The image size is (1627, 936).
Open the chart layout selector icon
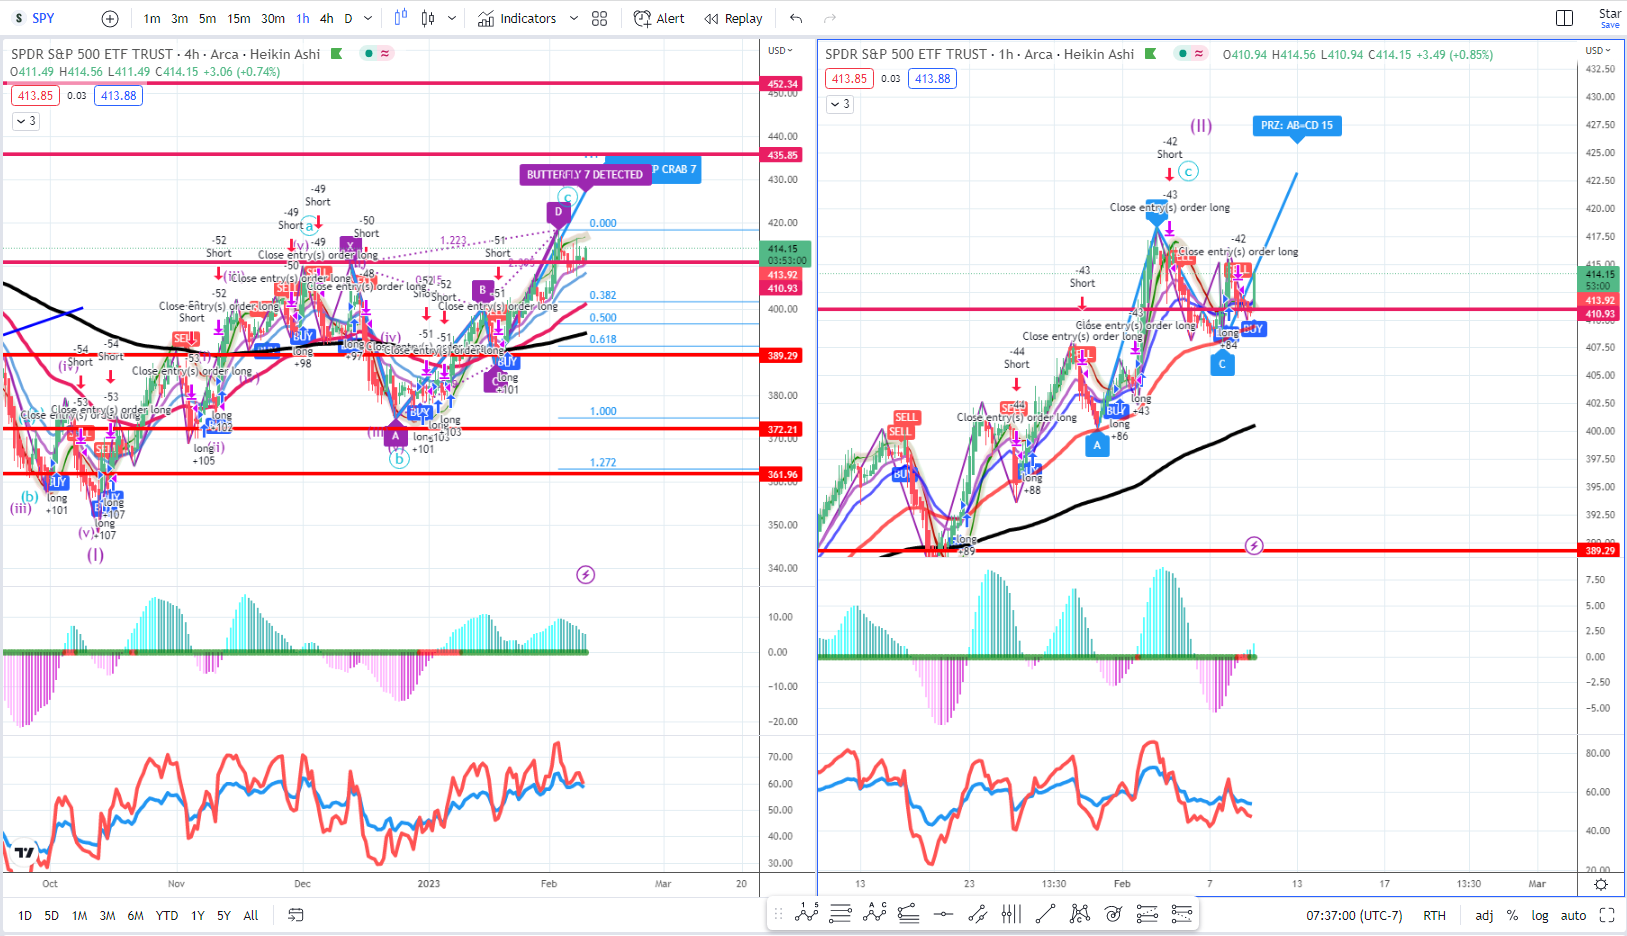[x=1565, y=18]
